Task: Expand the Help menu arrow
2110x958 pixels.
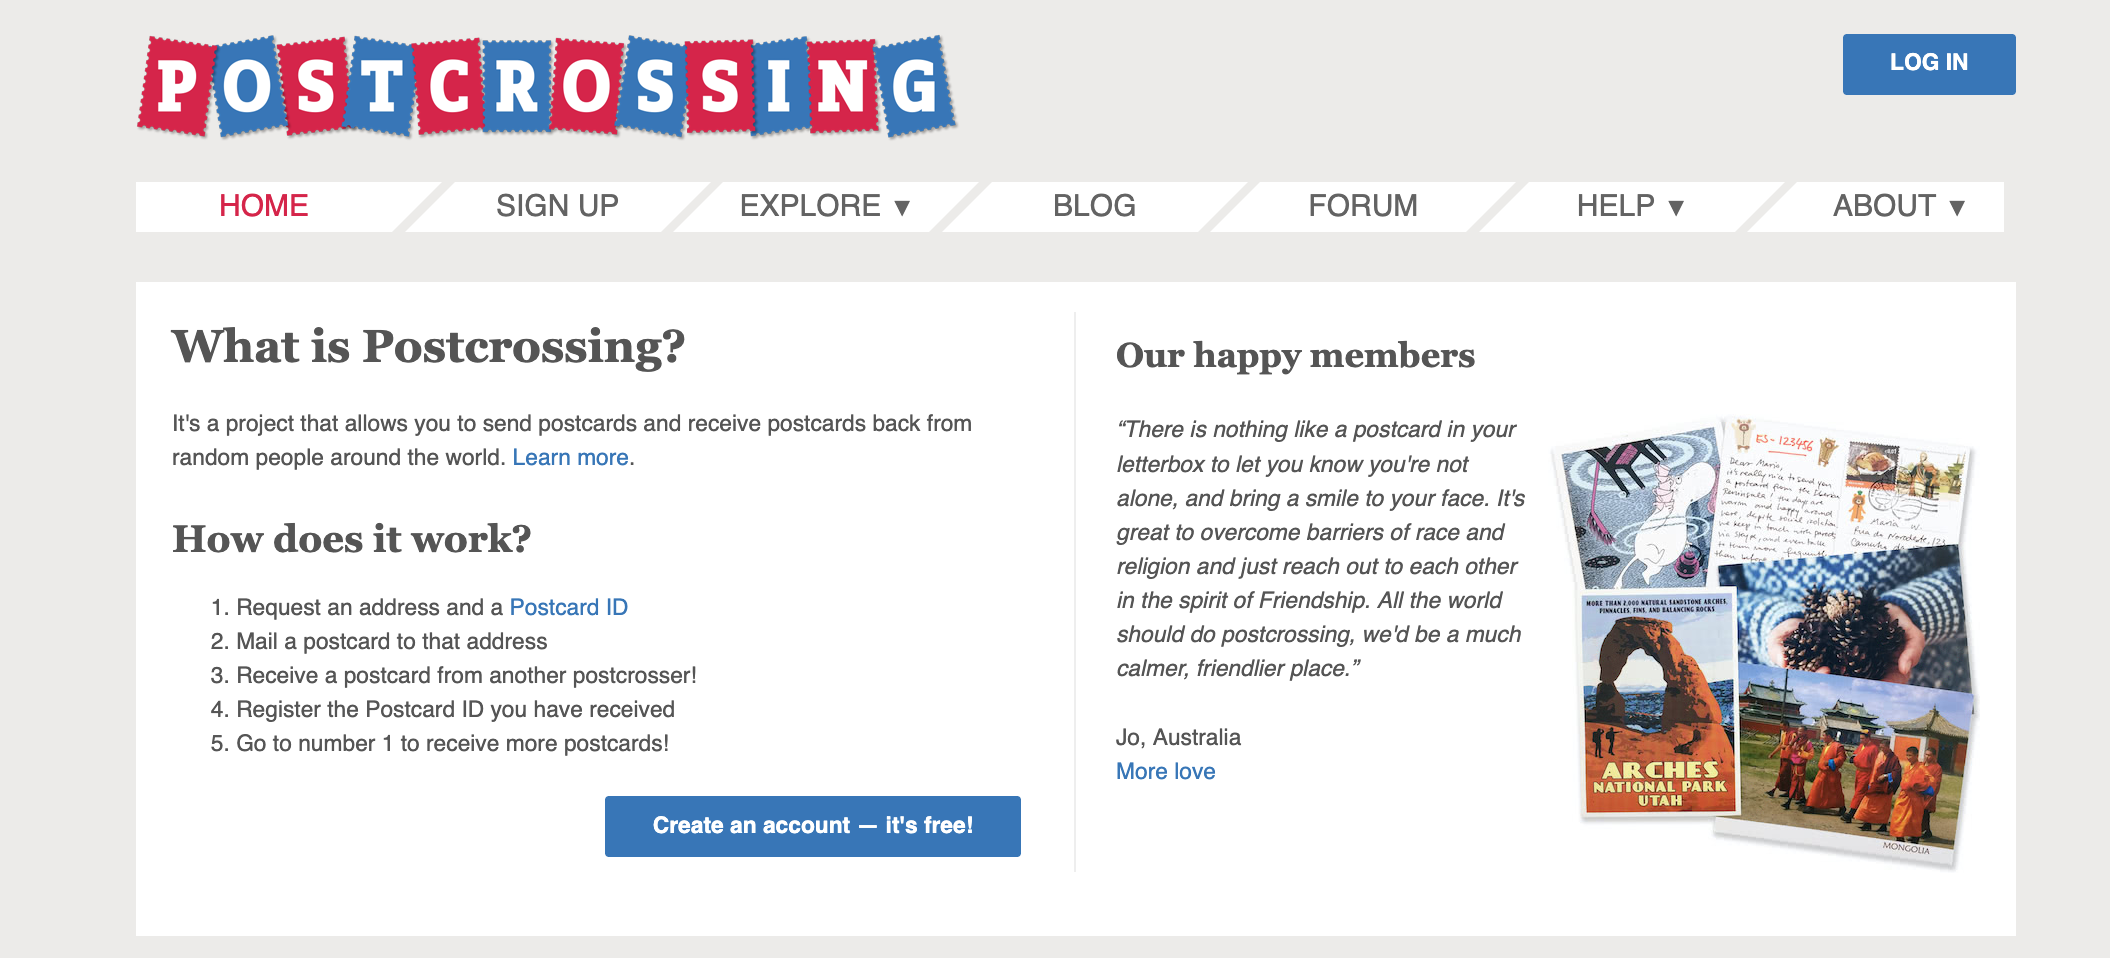Action: tap(1676, 207)
